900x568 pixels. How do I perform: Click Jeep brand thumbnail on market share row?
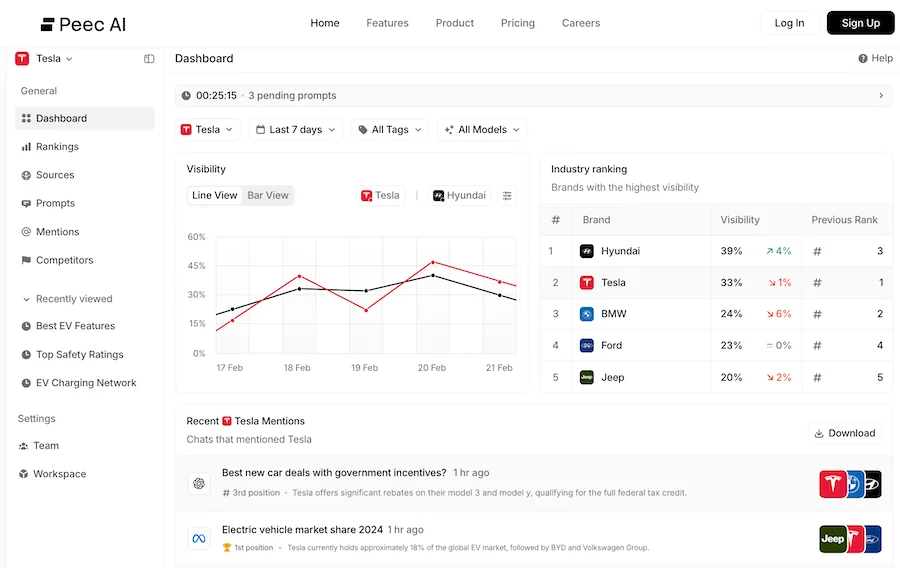coord(833,539)
